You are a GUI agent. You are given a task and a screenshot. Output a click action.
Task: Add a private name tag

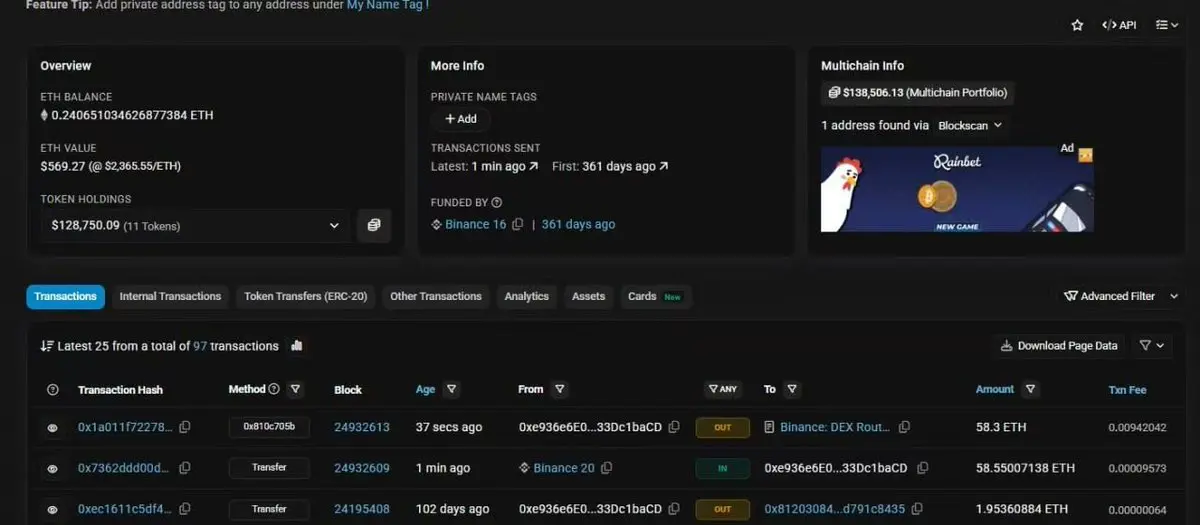click(461, 119)
